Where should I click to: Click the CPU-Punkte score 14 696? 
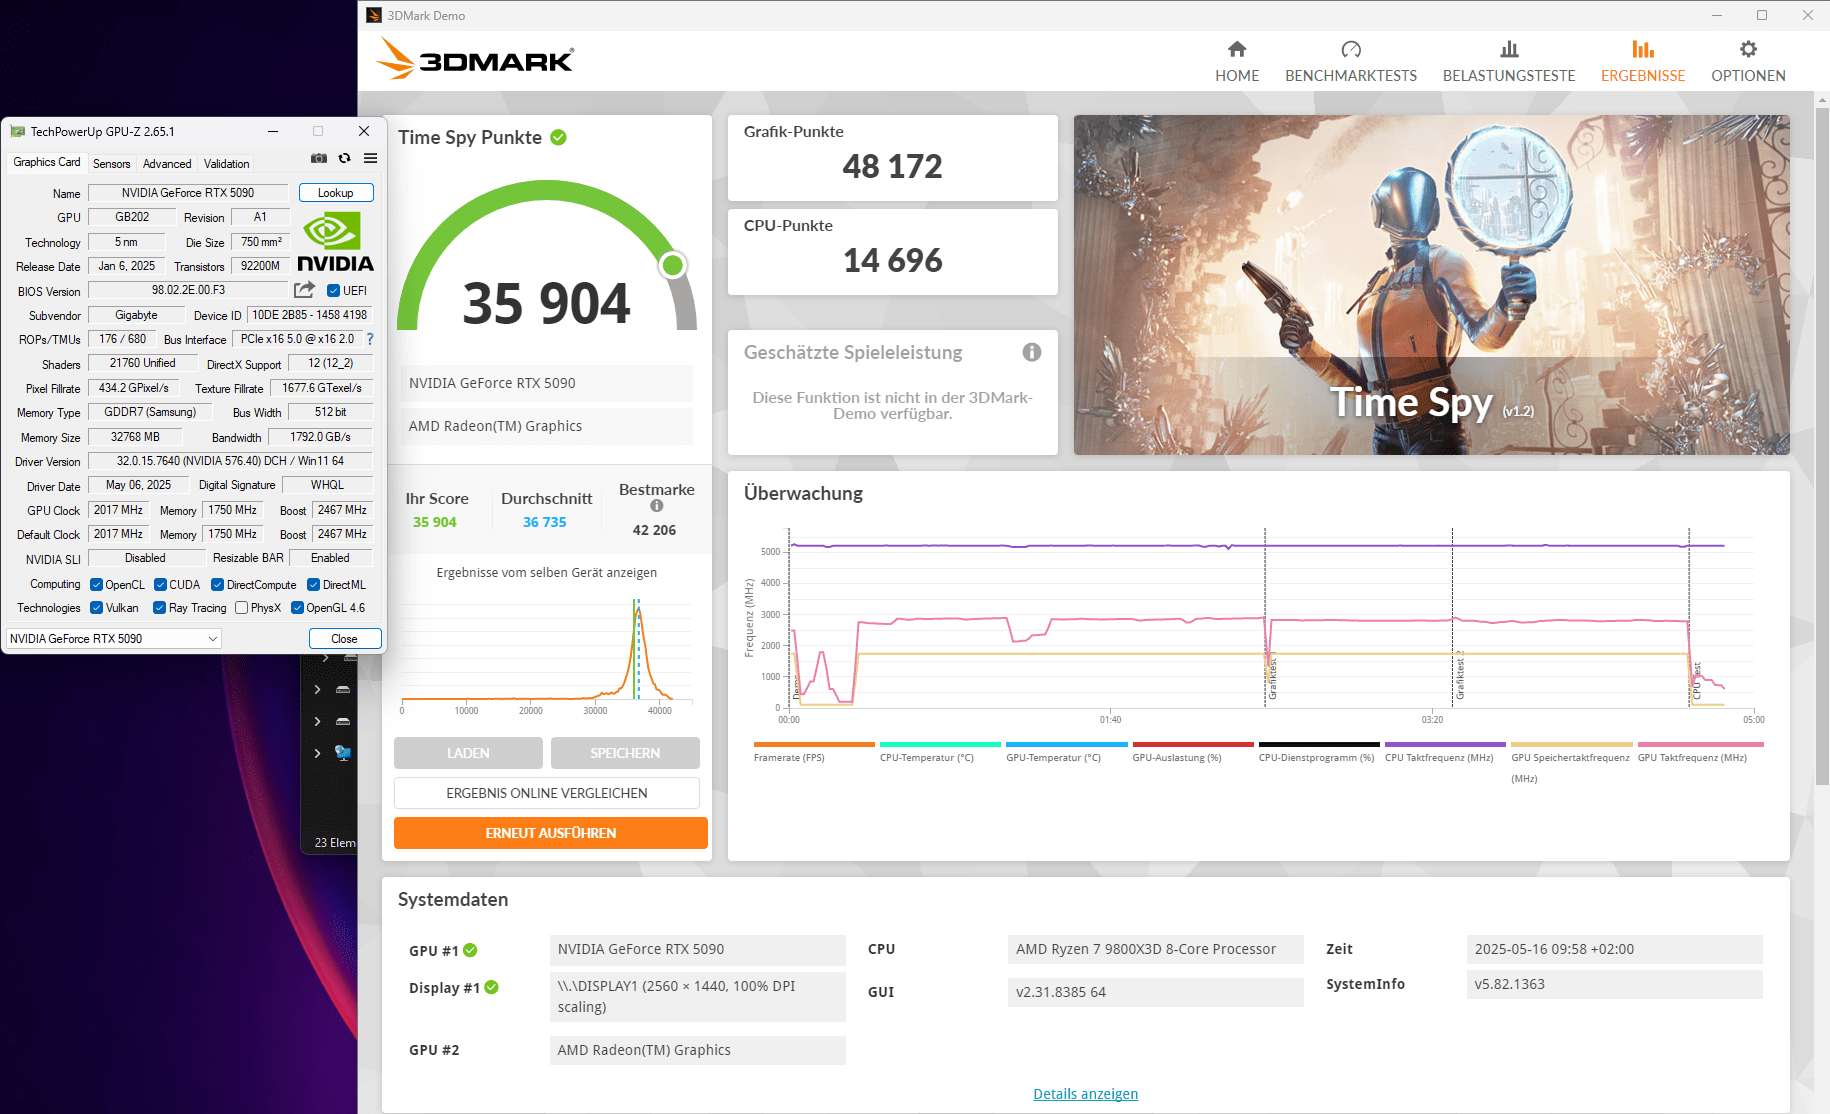(x=893, y=261)
